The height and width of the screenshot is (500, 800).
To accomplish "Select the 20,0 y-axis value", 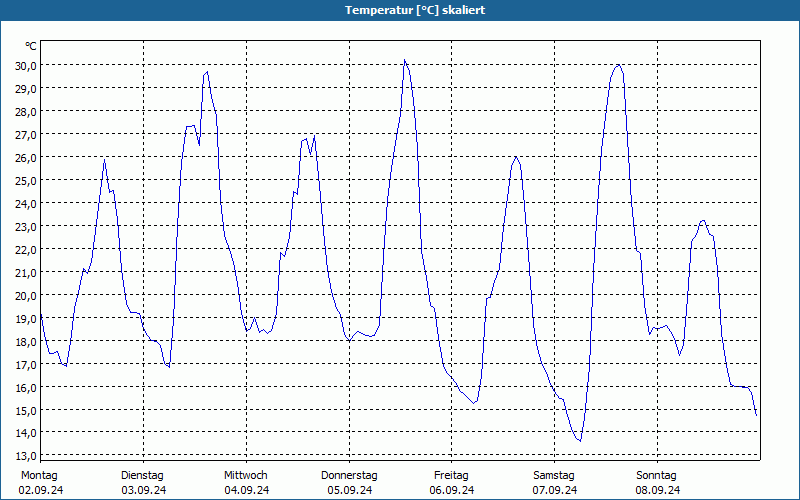I will (x=26, y=295).
